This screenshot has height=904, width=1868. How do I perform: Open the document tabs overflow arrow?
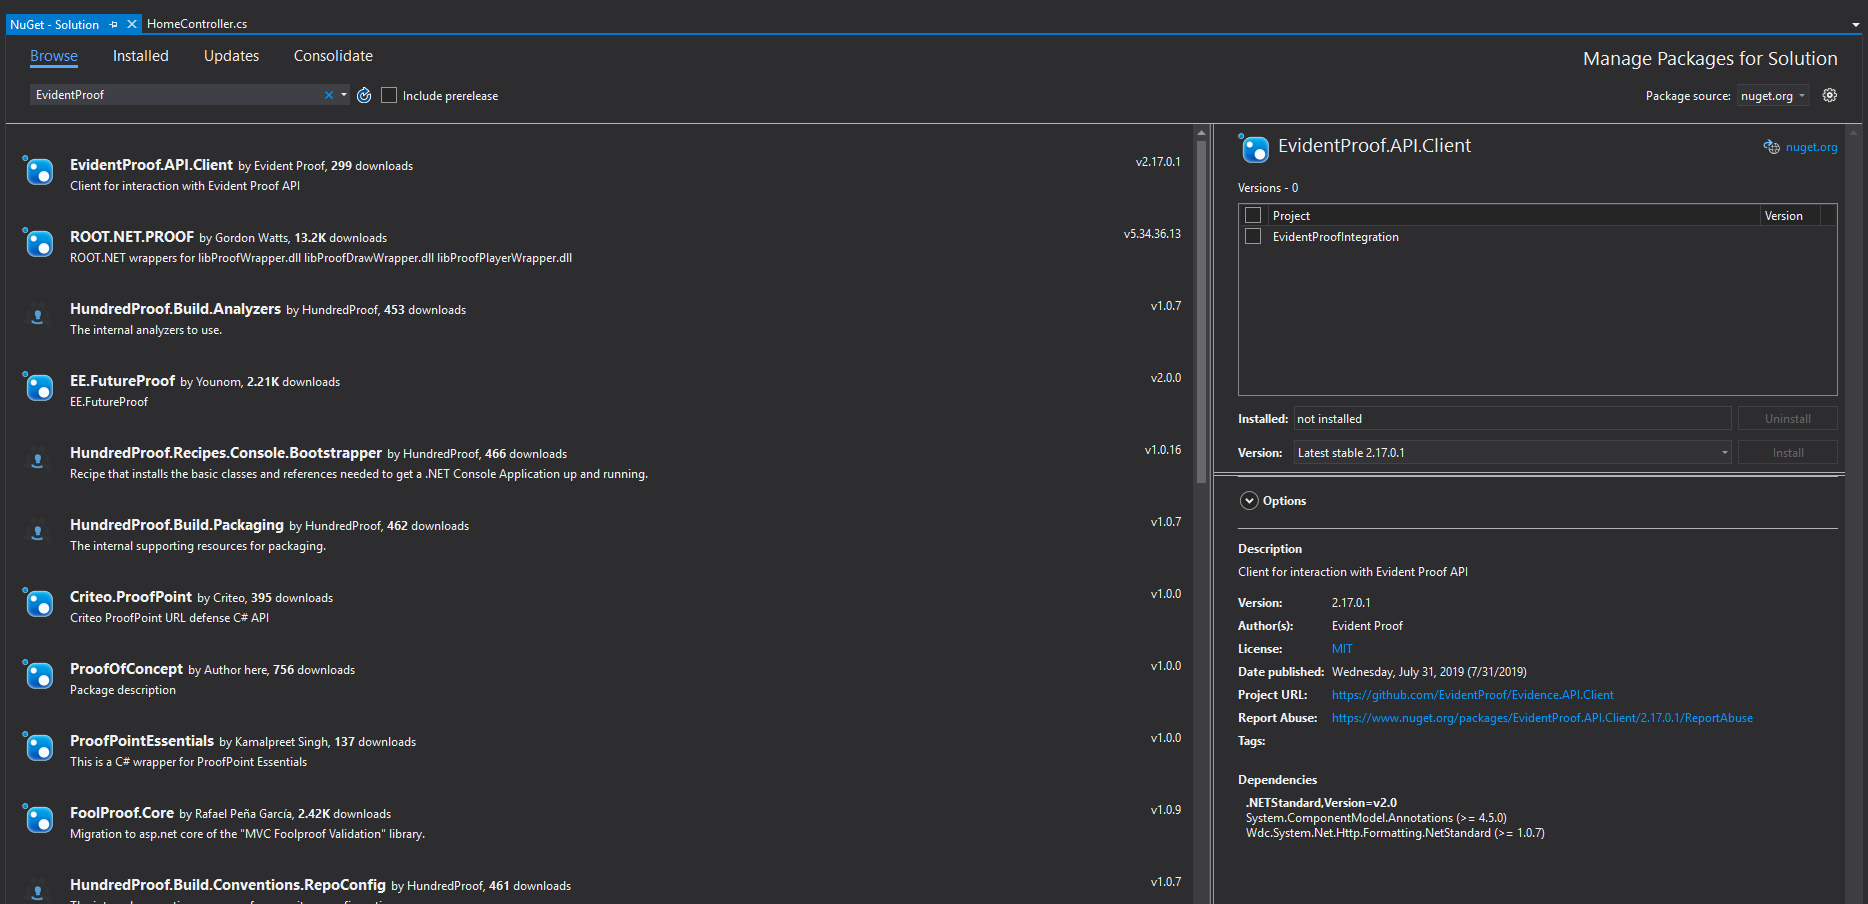click(x=1856, y=25)
